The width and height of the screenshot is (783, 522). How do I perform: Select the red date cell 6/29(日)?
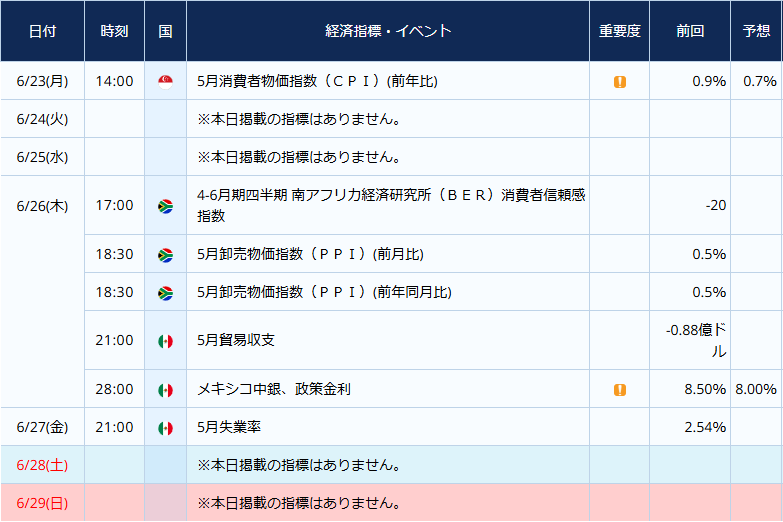[x=42, y=503]
